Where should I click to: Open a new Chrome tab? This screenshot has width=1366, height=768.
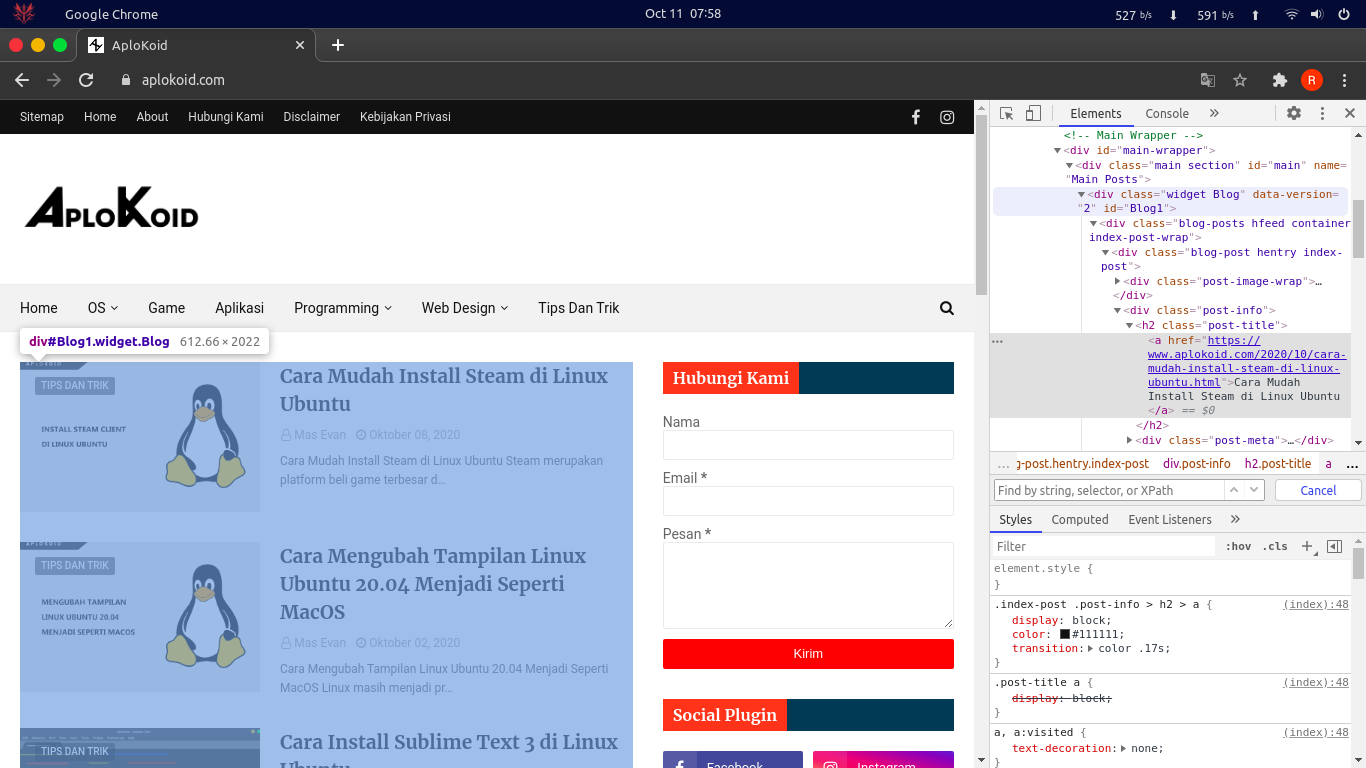click(338, 45)
